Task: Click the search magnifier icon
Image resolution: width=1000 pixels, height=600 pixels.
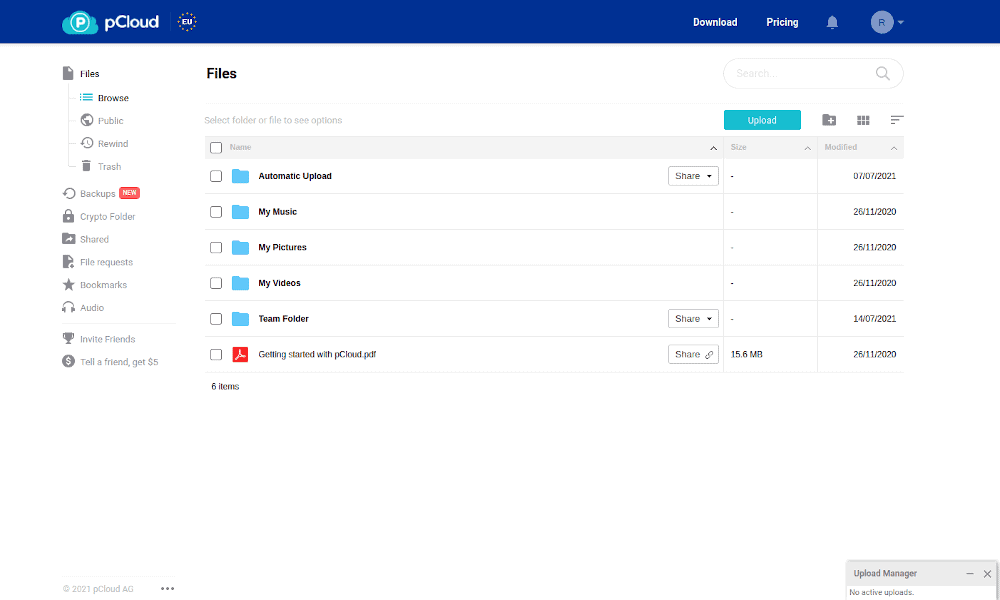Action: tap(883, 73)
